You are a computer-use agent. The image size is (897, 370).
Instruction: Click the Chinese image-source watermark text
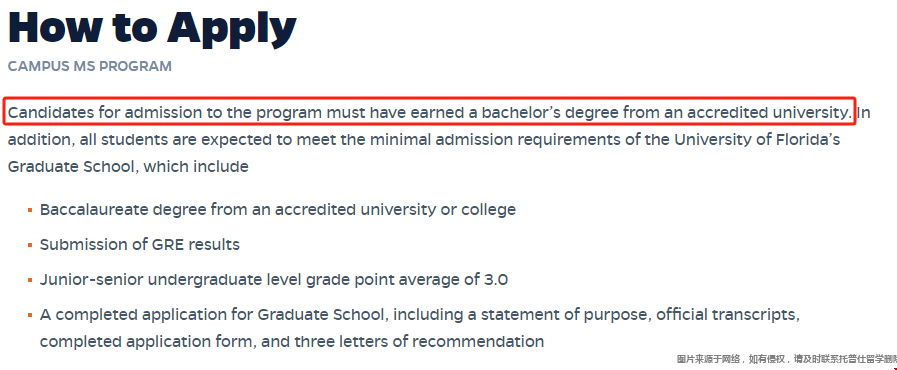(787, 359)
